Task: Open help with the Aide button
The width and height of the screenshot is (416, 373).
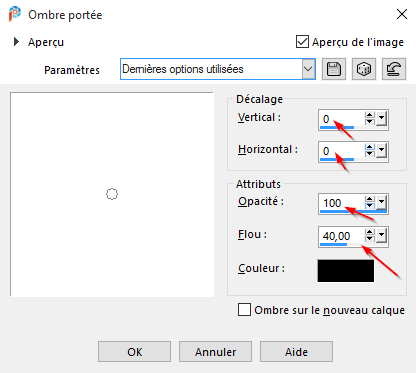Action: click(x=296, y=352)
